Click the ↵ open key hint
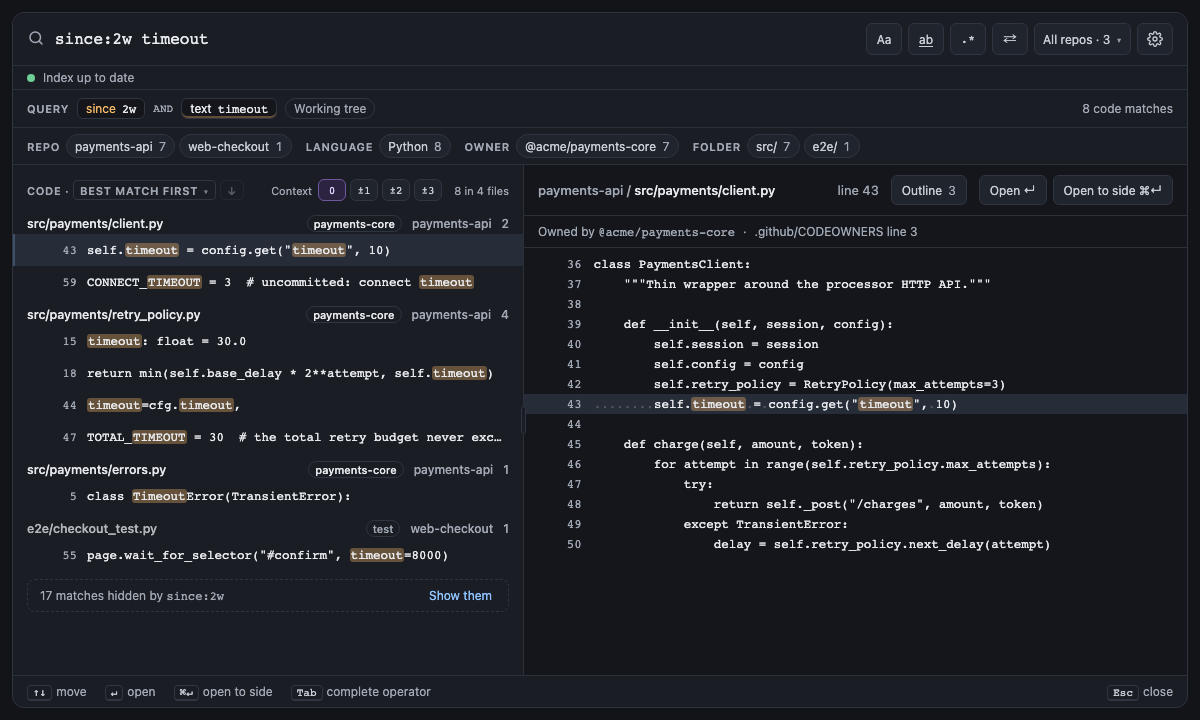The height and width of the screenshot is (720, 1200). click(130, 692)
